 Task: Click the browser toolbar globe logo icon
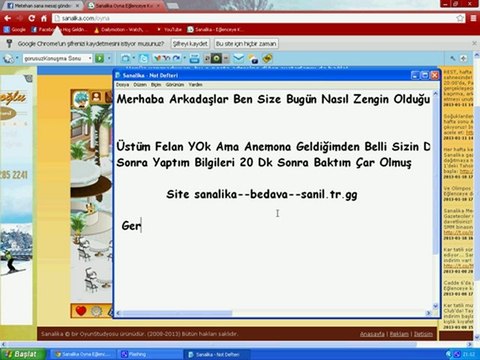[x=9, y=59]
